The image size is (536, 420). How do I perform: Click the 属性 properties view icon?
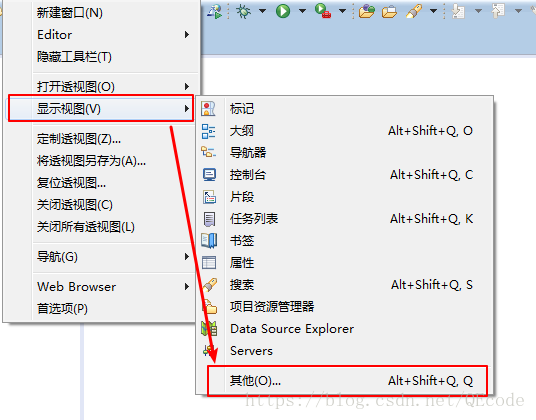click(209, 263)
